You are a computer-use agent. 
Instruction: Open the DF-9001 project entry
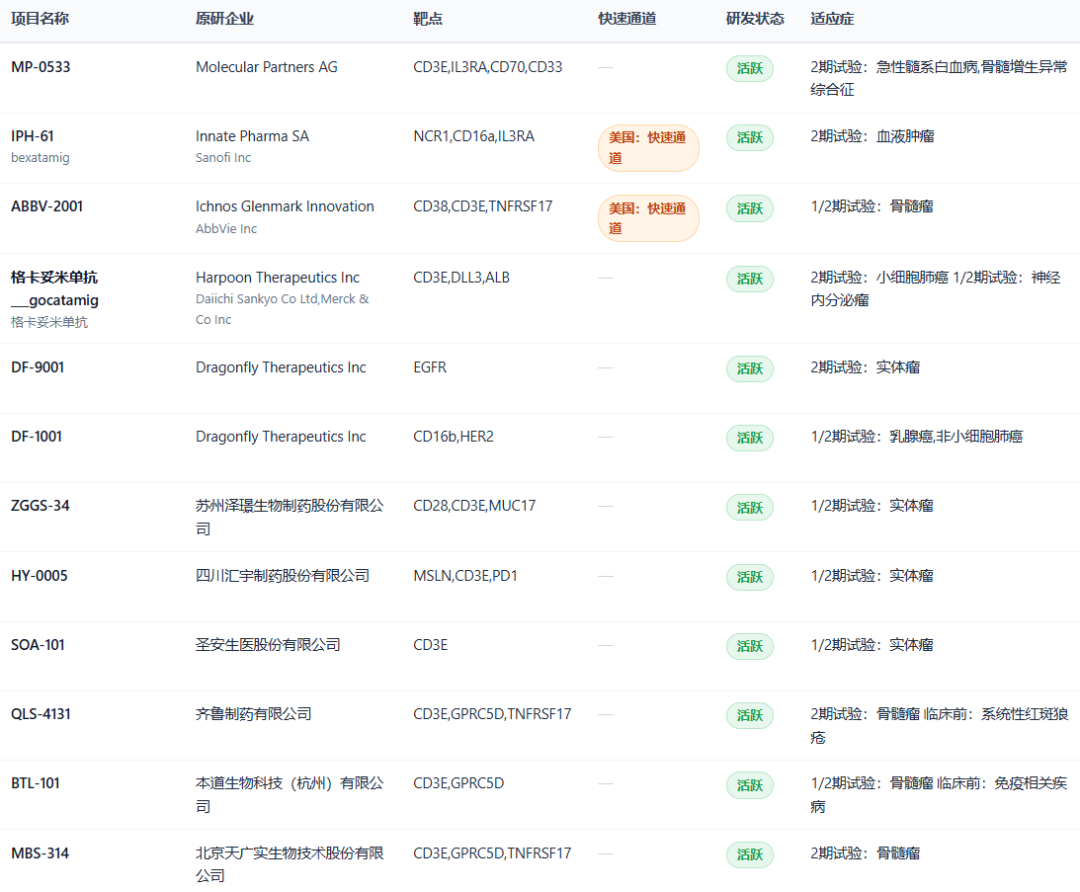click(37, 367)
